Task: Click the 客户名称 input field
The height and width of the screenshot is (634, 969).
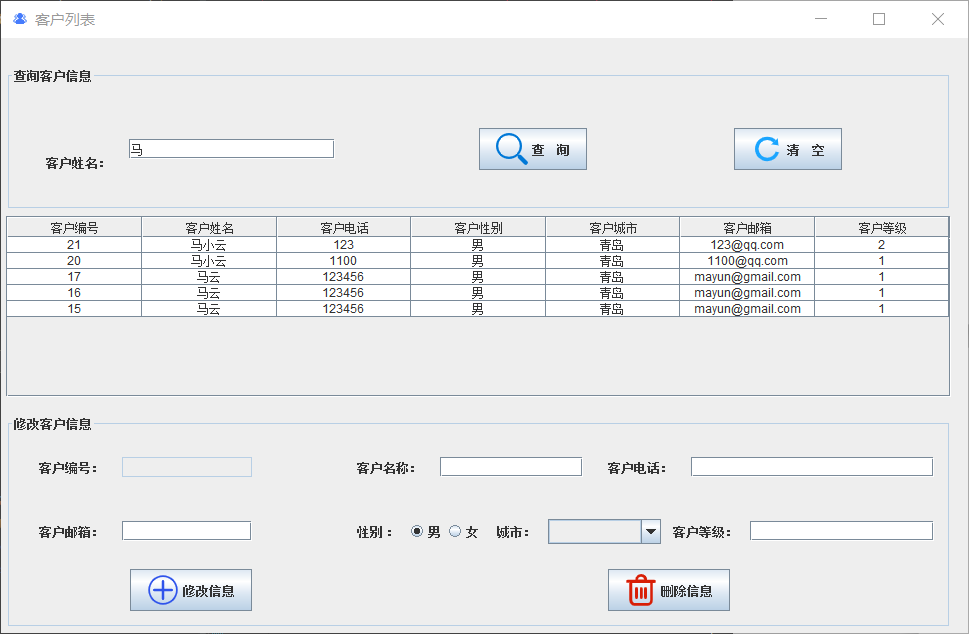Action: click(x=511, y=467)
